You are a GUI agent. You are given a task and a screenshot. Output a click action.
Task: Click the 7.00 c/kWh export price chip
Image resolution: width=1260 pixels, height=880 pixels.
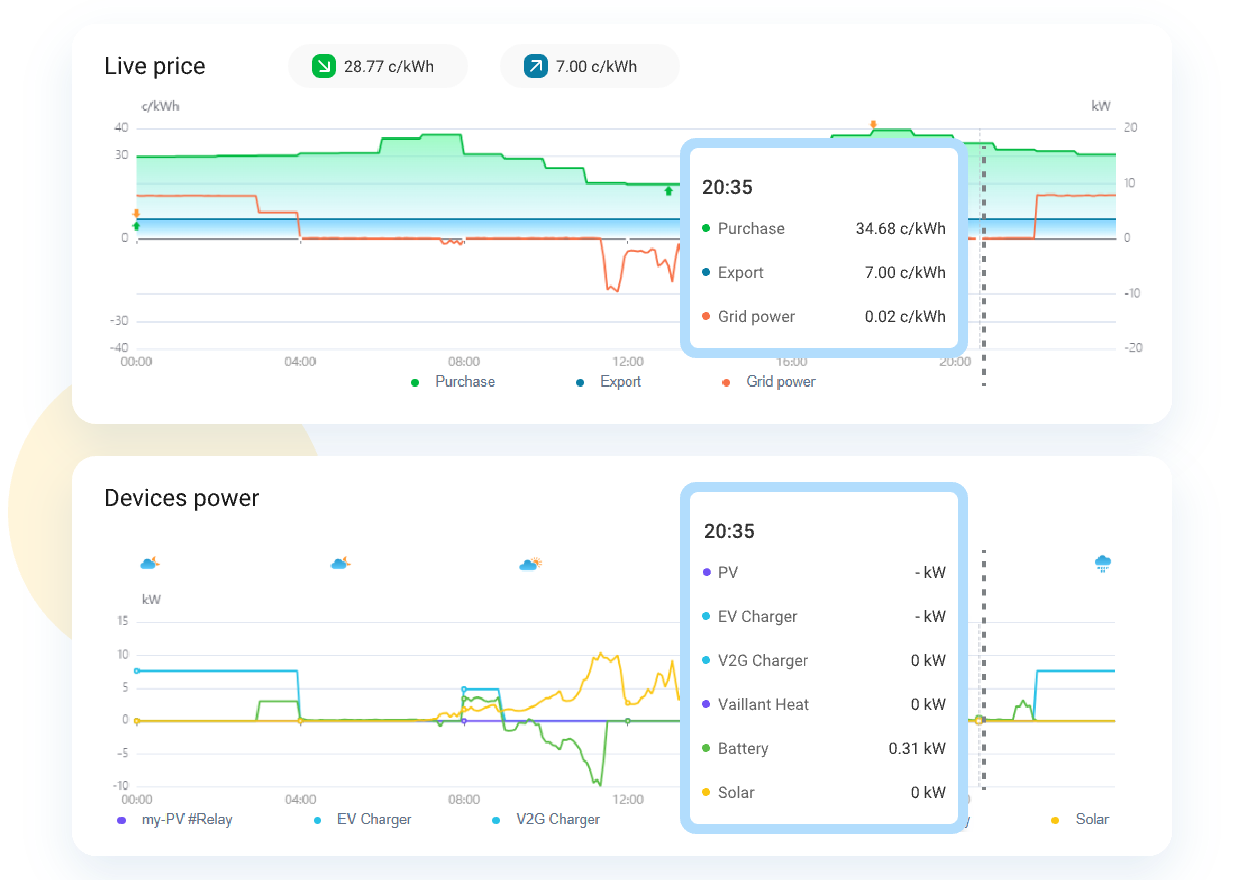pyautogui.click(x=589, y=67)
